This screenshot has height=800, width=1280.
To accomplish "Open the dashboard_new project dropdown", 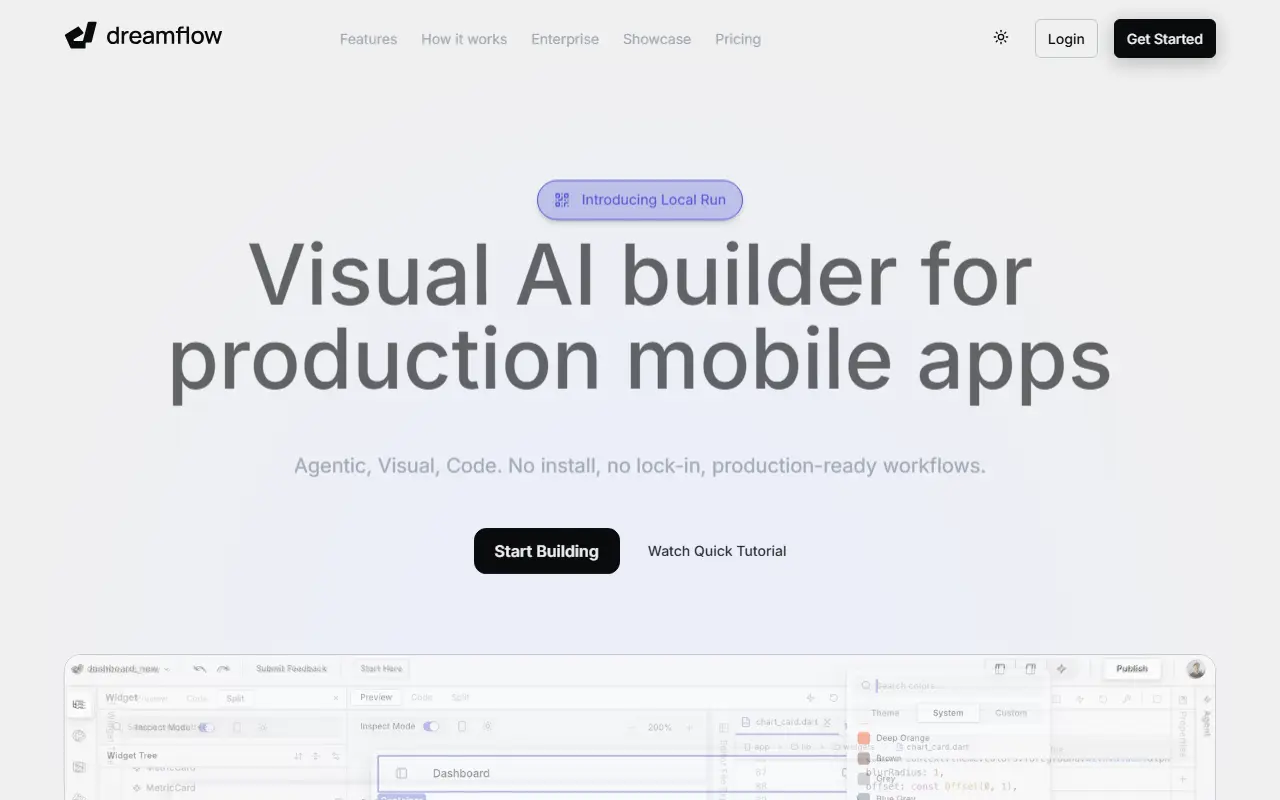I will tap(122, 669).
